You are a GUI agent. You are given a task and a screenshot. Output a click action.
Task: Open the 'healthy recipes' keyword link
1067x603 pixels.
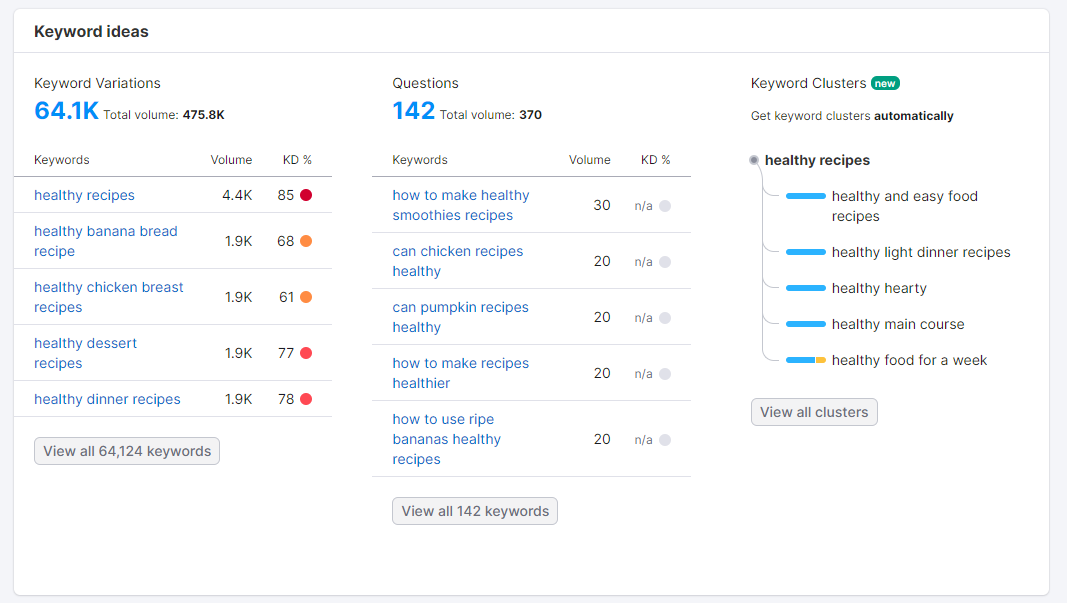pyautogui.click(x=84, y=195)
